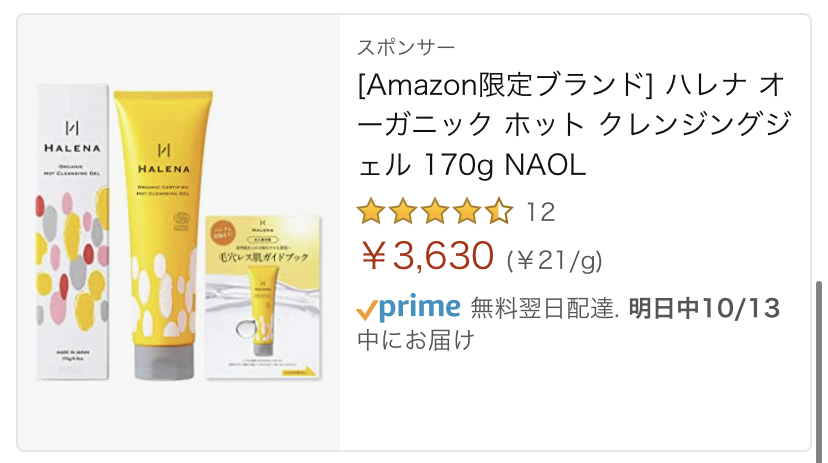828x463 pixels.
Task: Tap the organic certification seal on tube
Action: click(x=181, y=221)
